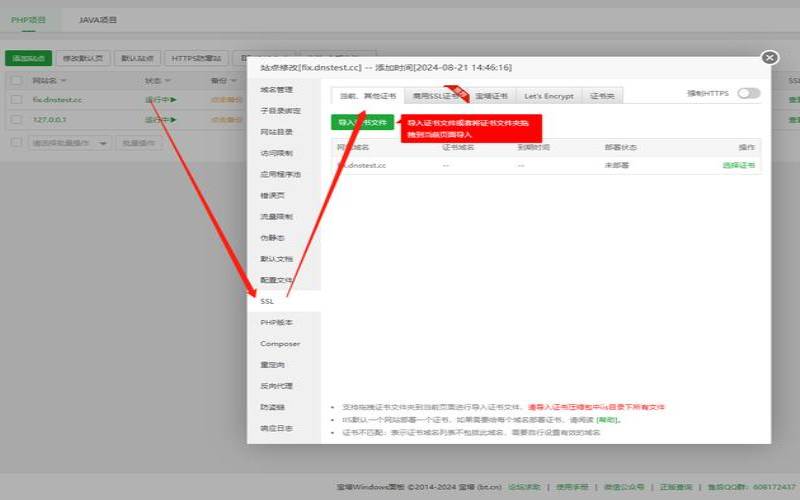
Task: Open Composer in sidebar
Action: point(280,344)
